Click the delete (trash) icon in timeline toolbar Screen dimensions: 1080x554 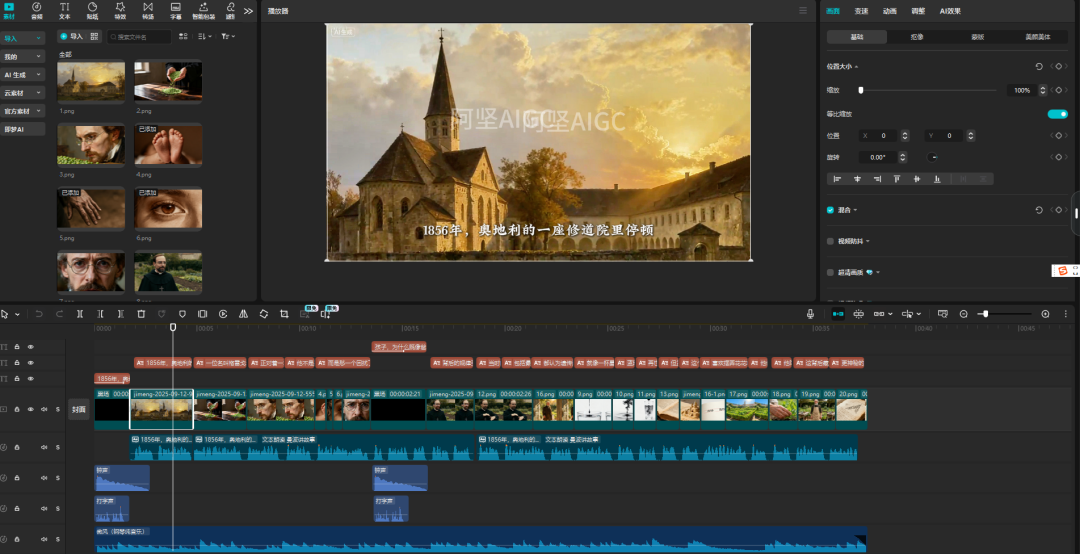pos(141,314)
